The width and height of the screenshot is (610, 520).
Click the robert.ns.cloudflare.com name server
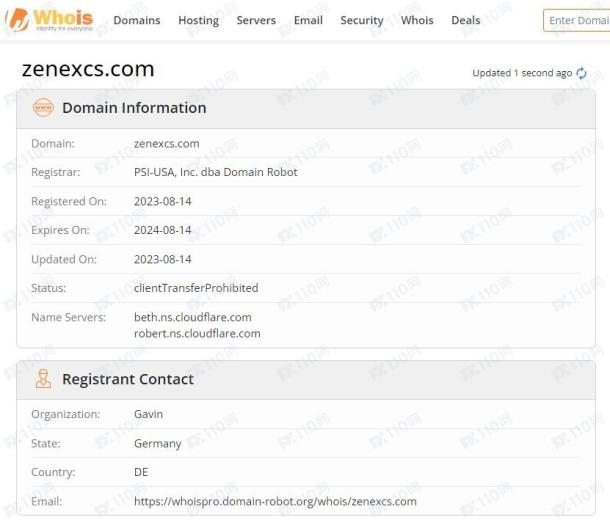tap(197, 333)
